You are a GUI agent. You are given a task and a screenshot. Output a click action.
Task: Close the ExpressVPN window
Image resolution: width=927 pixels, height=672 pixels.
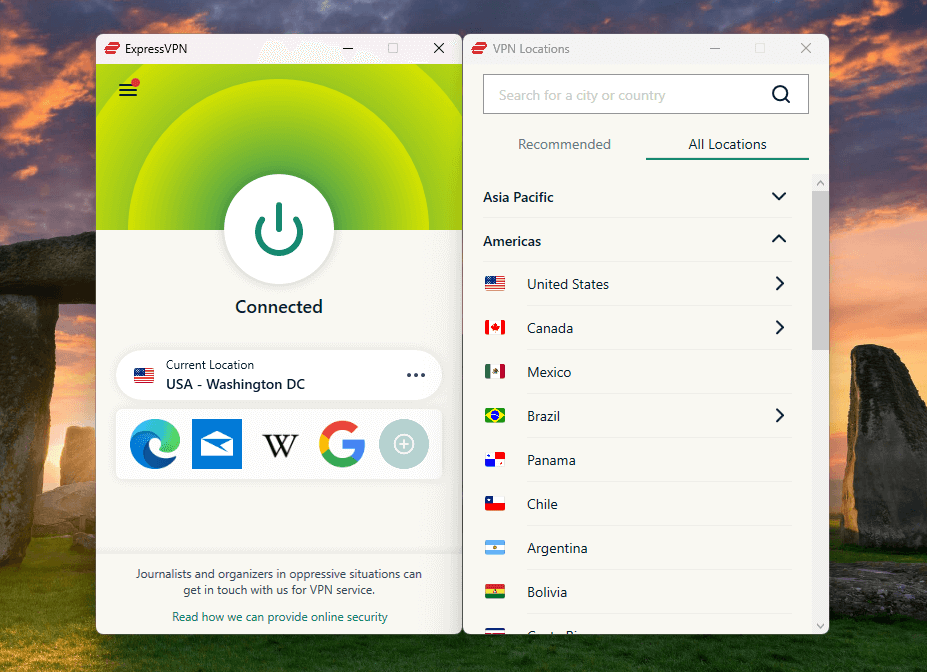pos(439,48)
